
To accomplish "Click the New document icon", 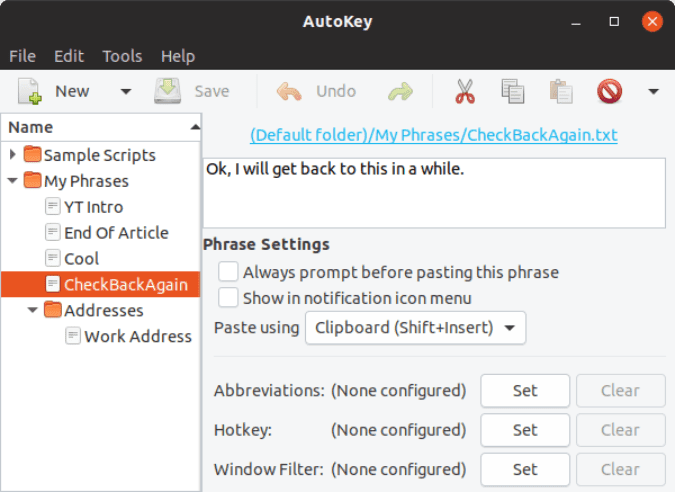I will 30,91.
